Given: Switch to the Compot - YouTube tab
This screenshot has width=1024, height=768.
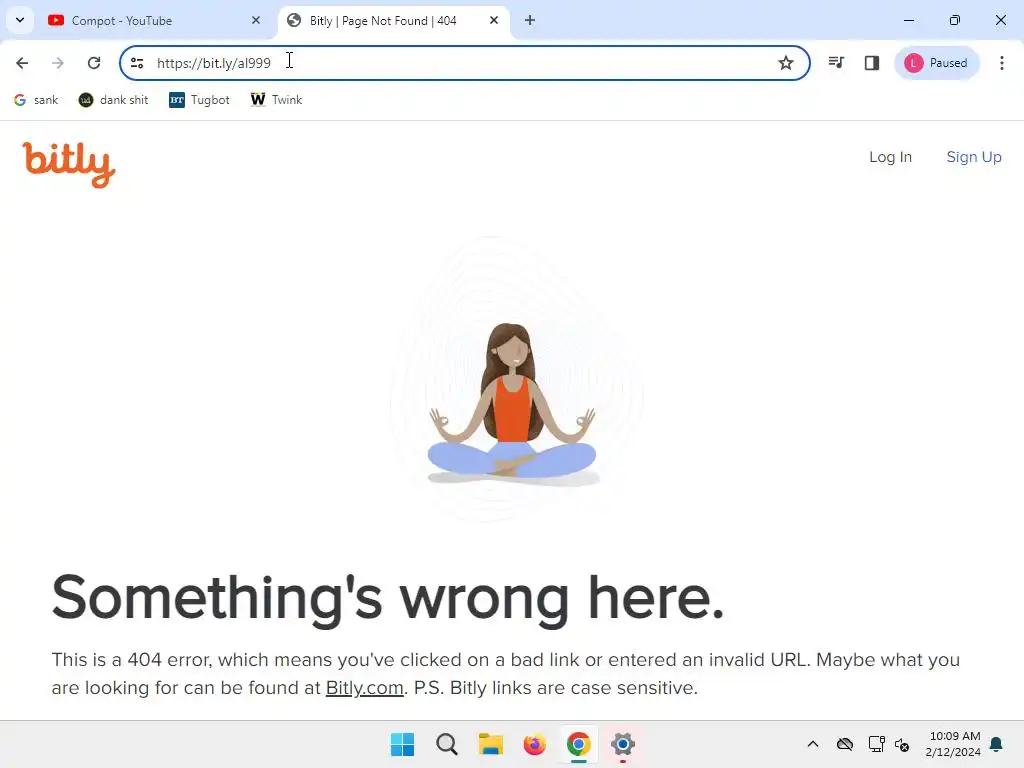Looking at the screenshot, I should (153, 20).
